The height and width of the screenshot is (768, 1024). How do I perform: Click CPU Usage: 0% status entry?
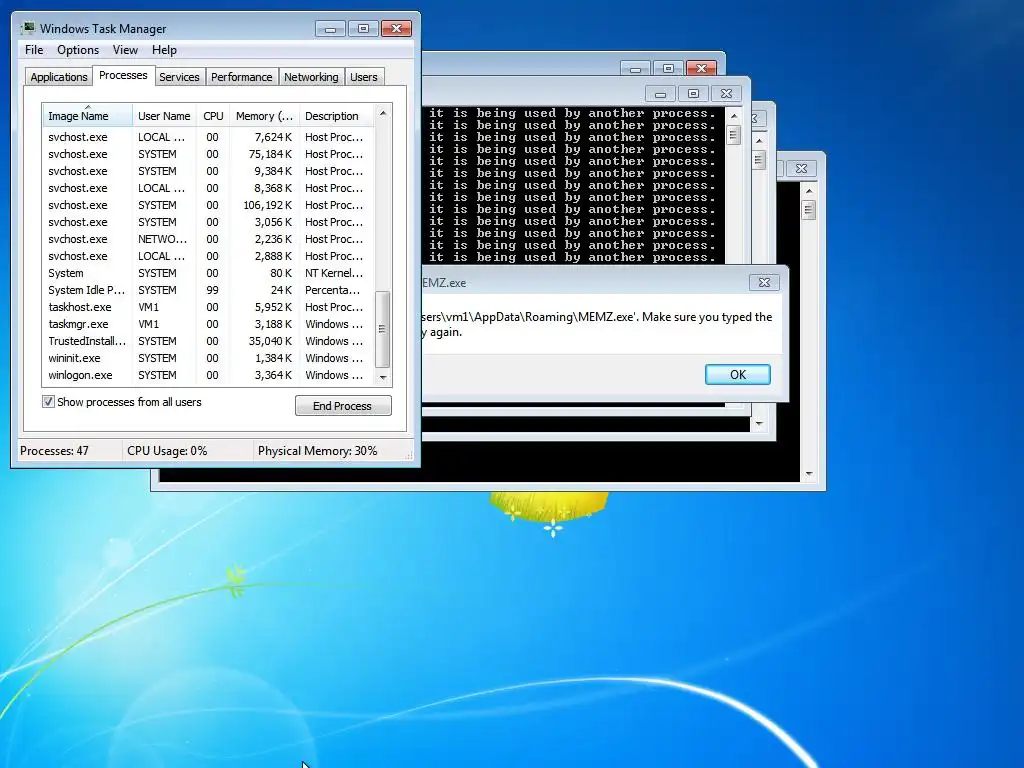click(x=167, y=451)
